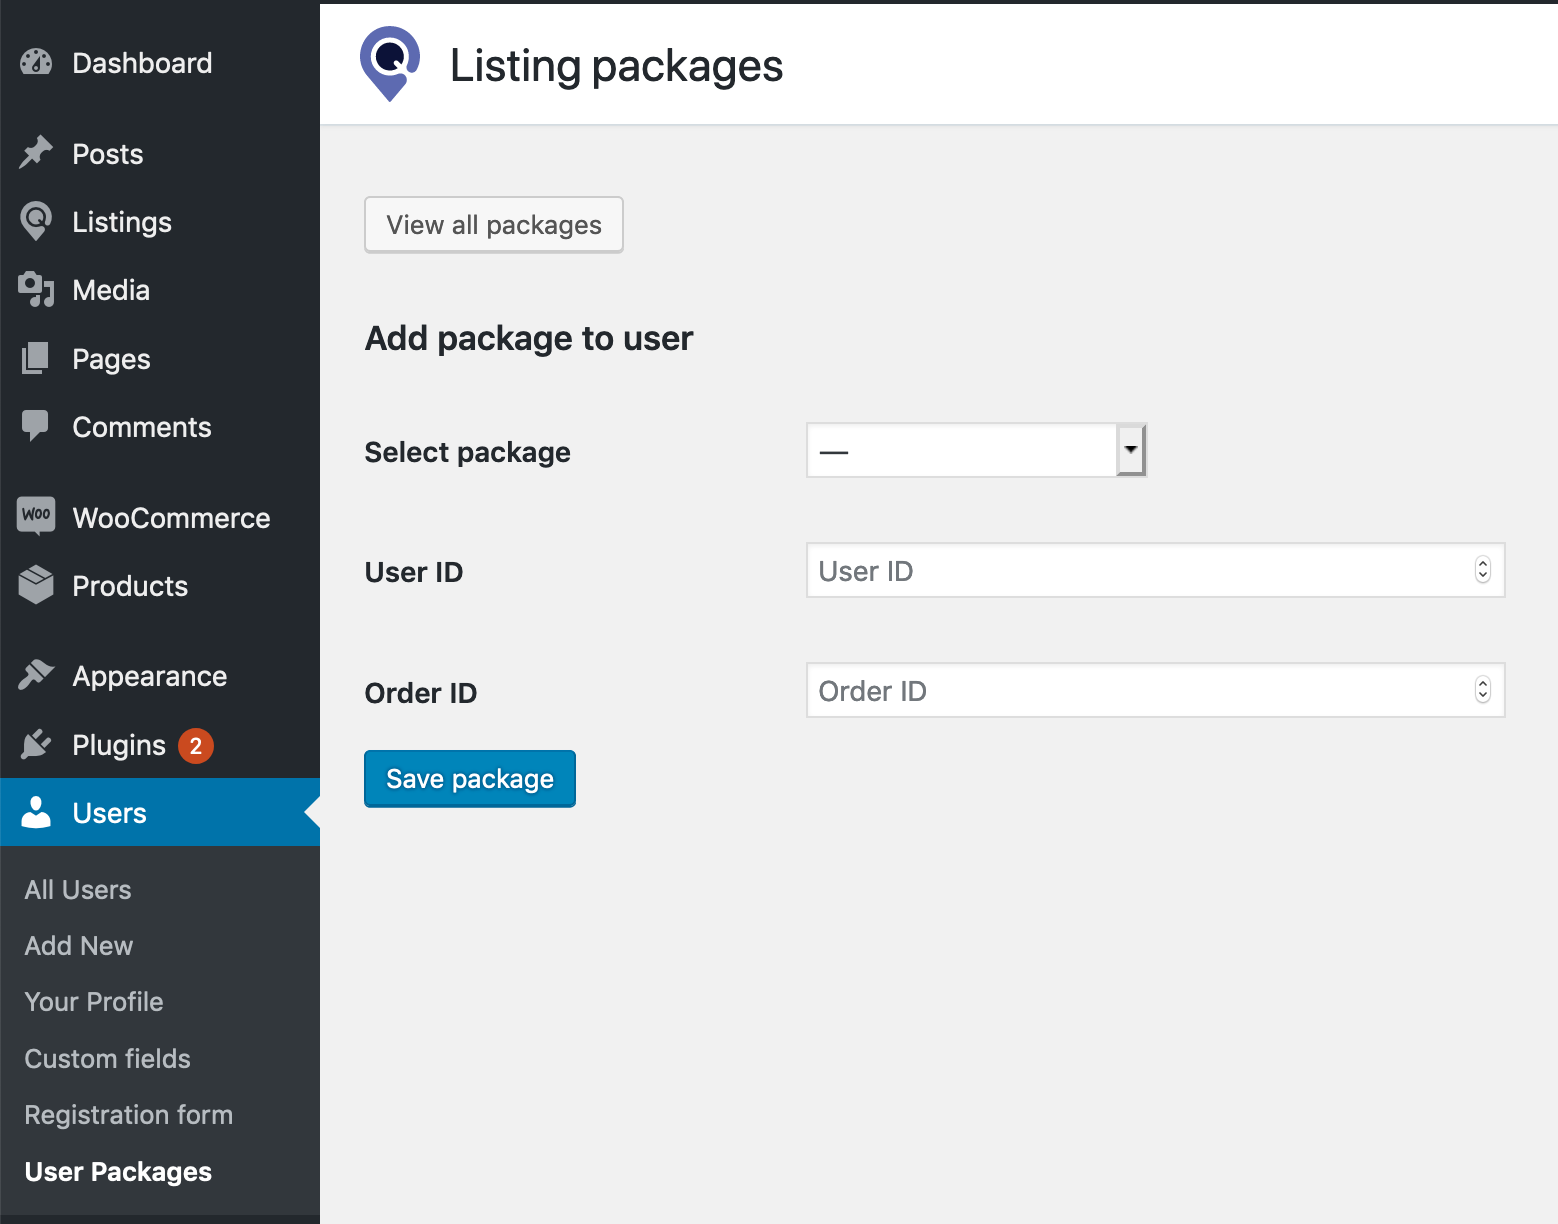Click the WooCommerce Woo badge icon
1558x1224 pixels.
tap(36, 516)
